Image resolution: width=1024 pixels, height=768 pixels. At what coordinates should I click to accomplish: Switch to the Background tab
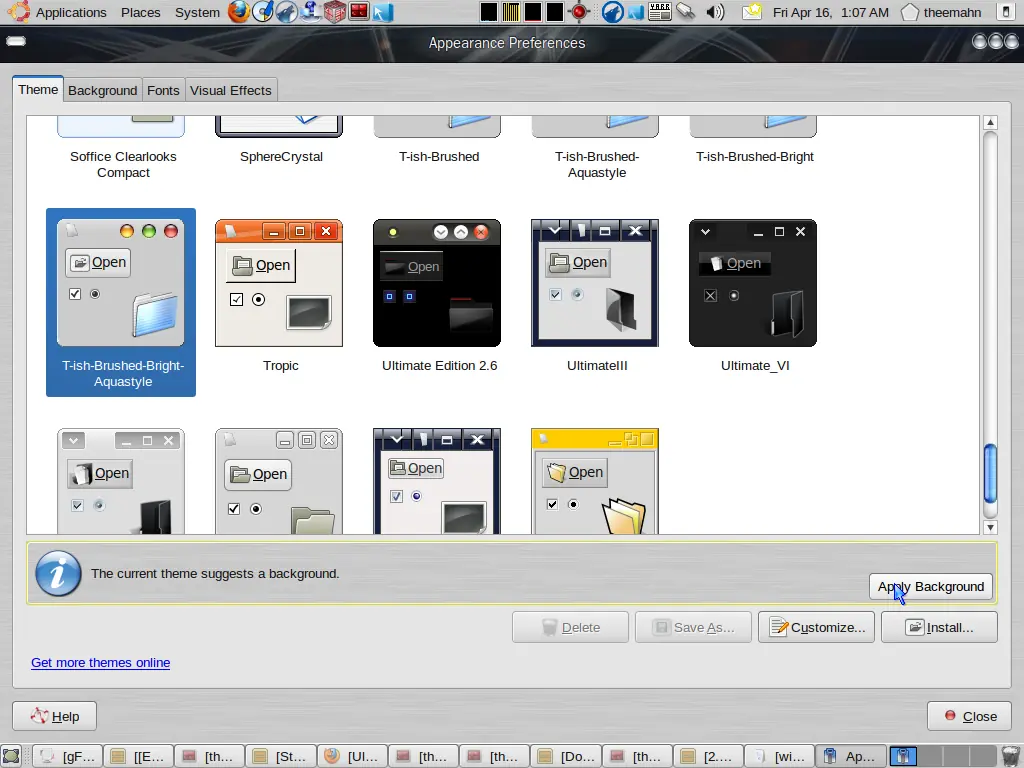102,90
